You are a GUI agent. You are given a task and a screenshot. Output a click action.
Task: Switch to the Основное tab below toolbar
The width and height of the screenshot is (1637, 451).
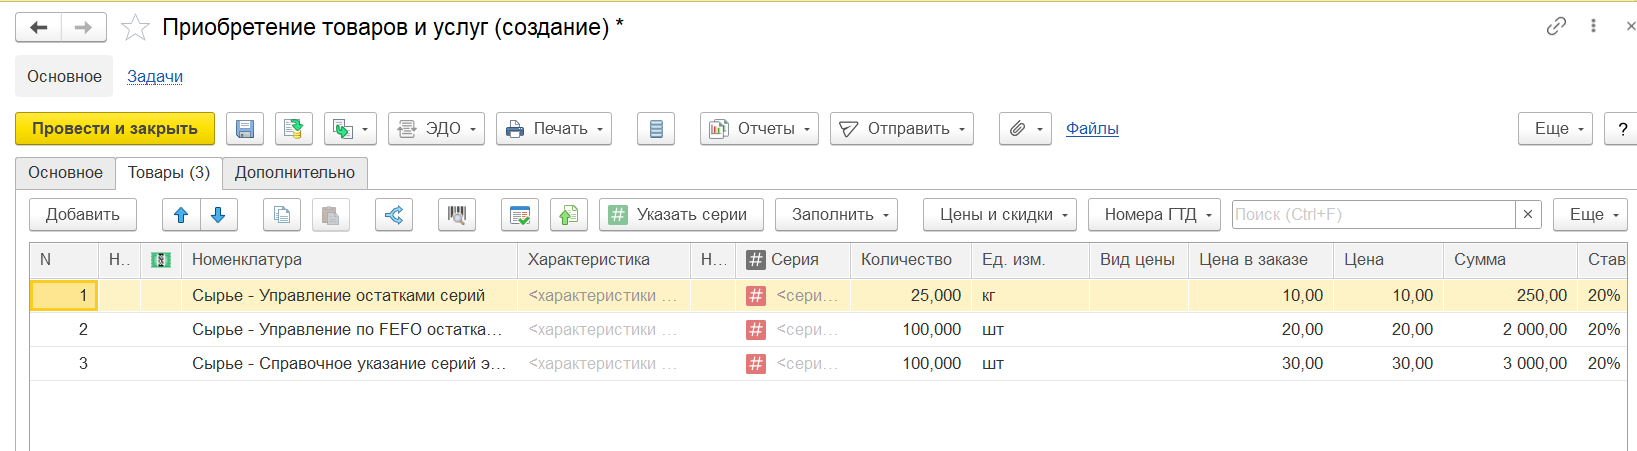tap(65, 173)
